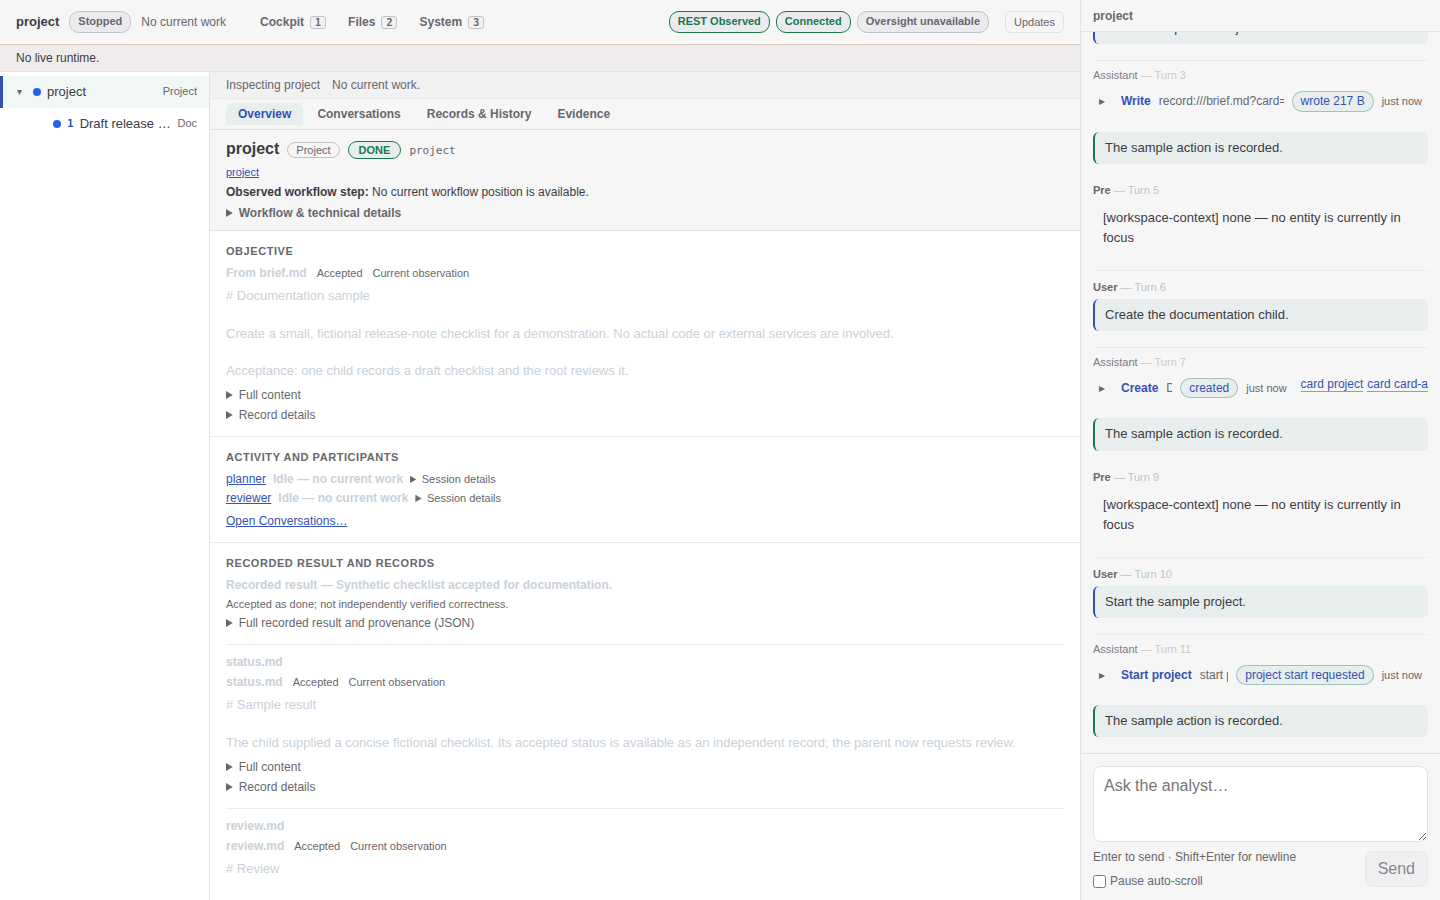Viewport: 1440px width, 900px height.
Task: Open the Conversations tab
Action: [359, 114]
